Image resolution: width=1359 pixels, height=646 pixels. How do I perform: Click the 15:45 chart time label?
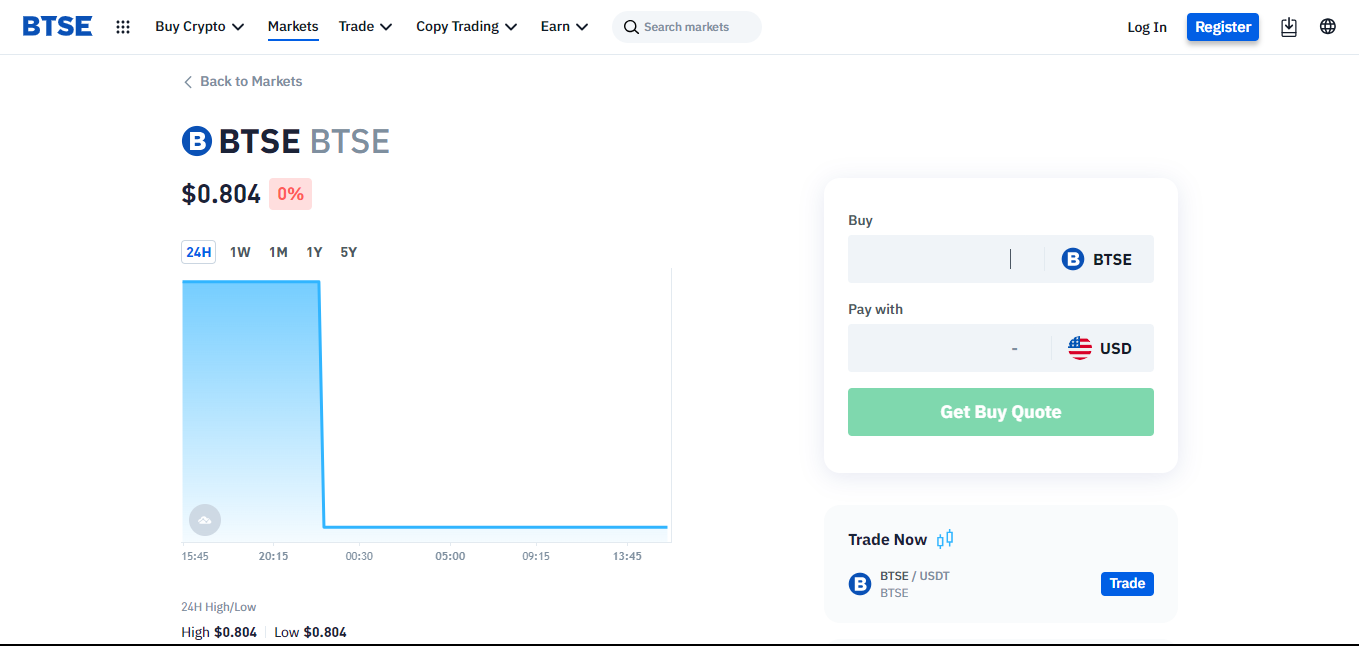pos(195,556)
